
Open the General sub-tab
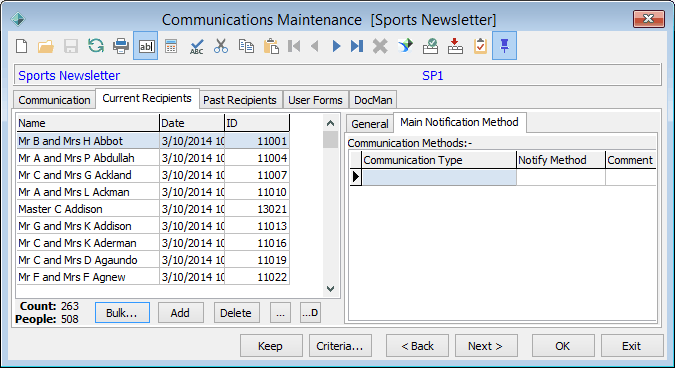click(x=370, y=124)
